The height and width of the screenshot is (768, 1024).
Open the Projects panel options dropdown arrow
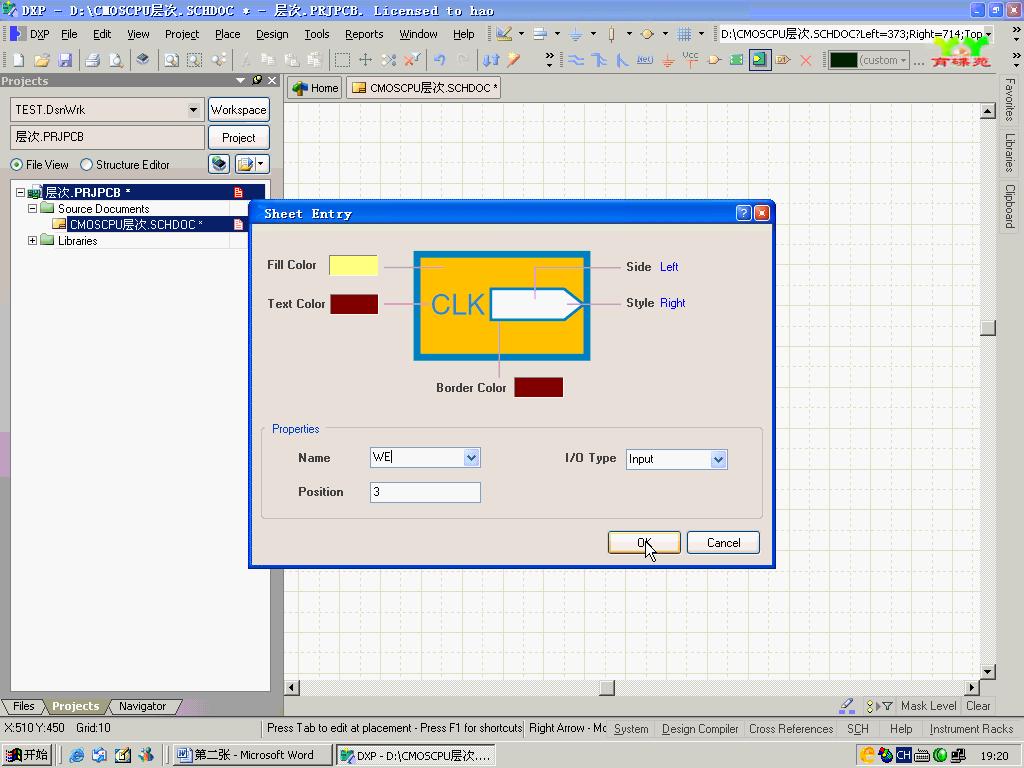coord(240,80)
